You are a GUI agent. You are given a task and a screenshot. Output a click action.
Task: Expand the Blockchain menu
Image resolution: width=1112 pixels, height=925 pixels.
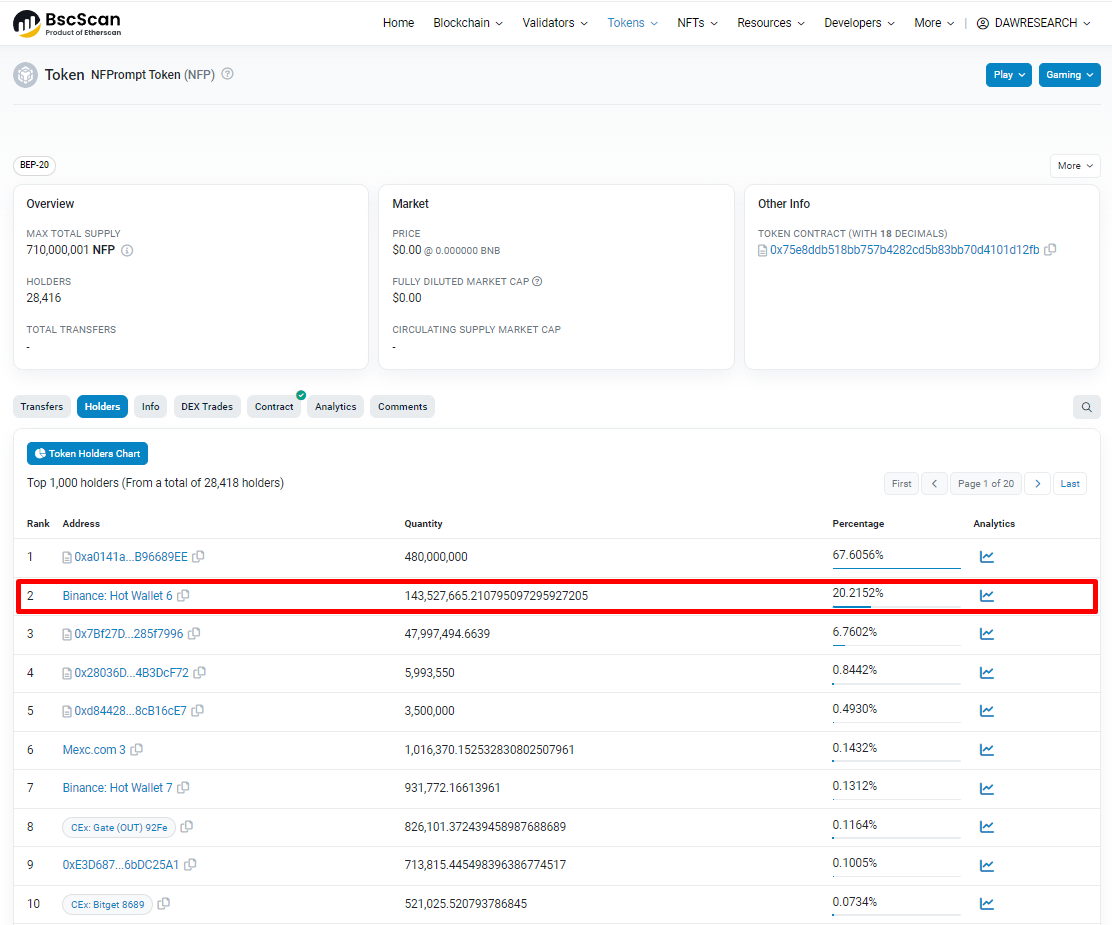click(x=468, y=23)
